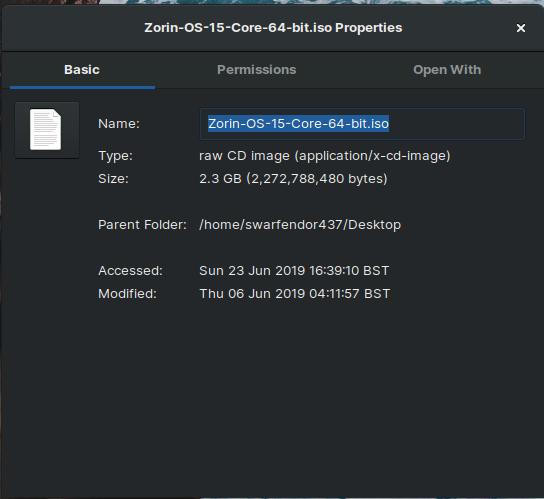
Task: Click the white document file icon button
Action: pyautogui.click(x=47, y=130)
